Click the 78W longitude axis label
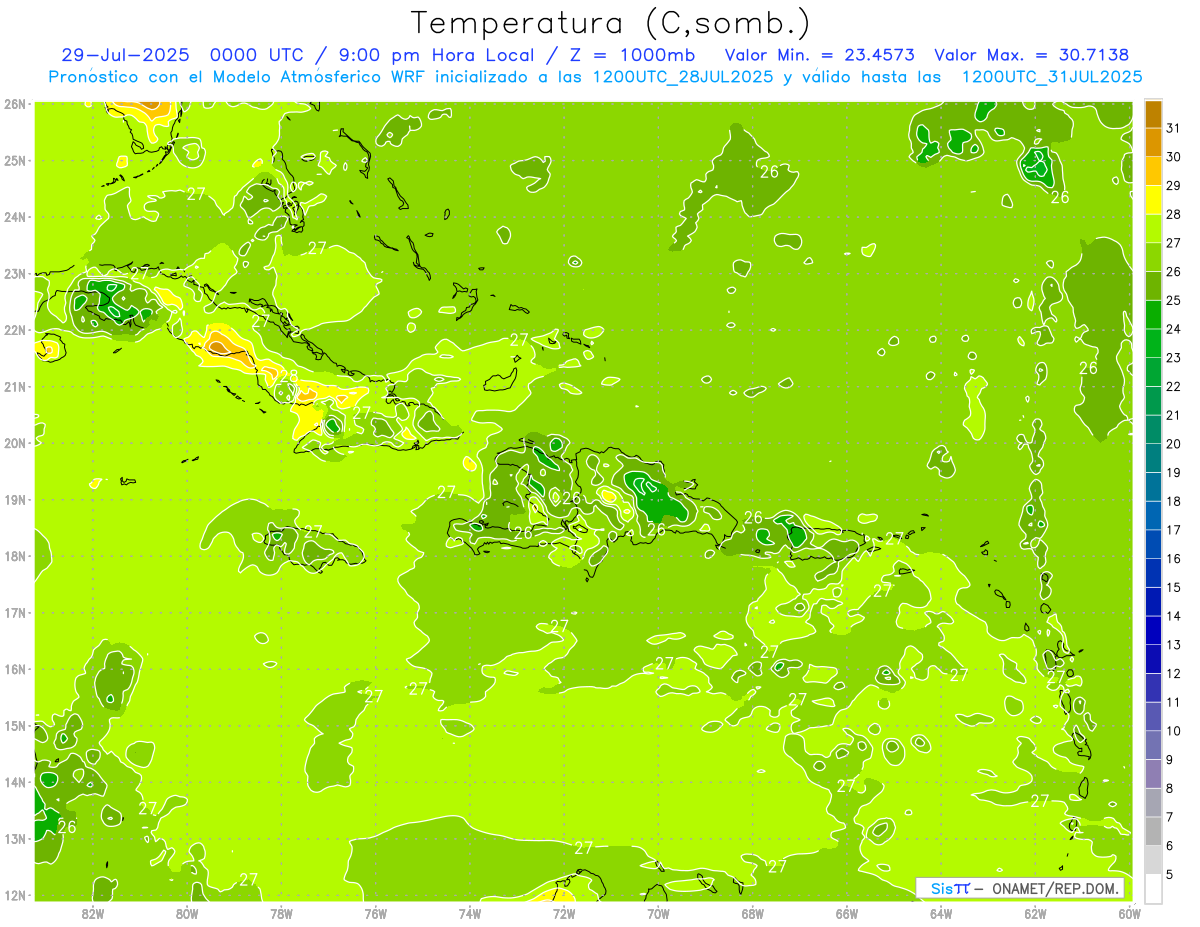The image size is (1200, 927). [x=281, y=913]
